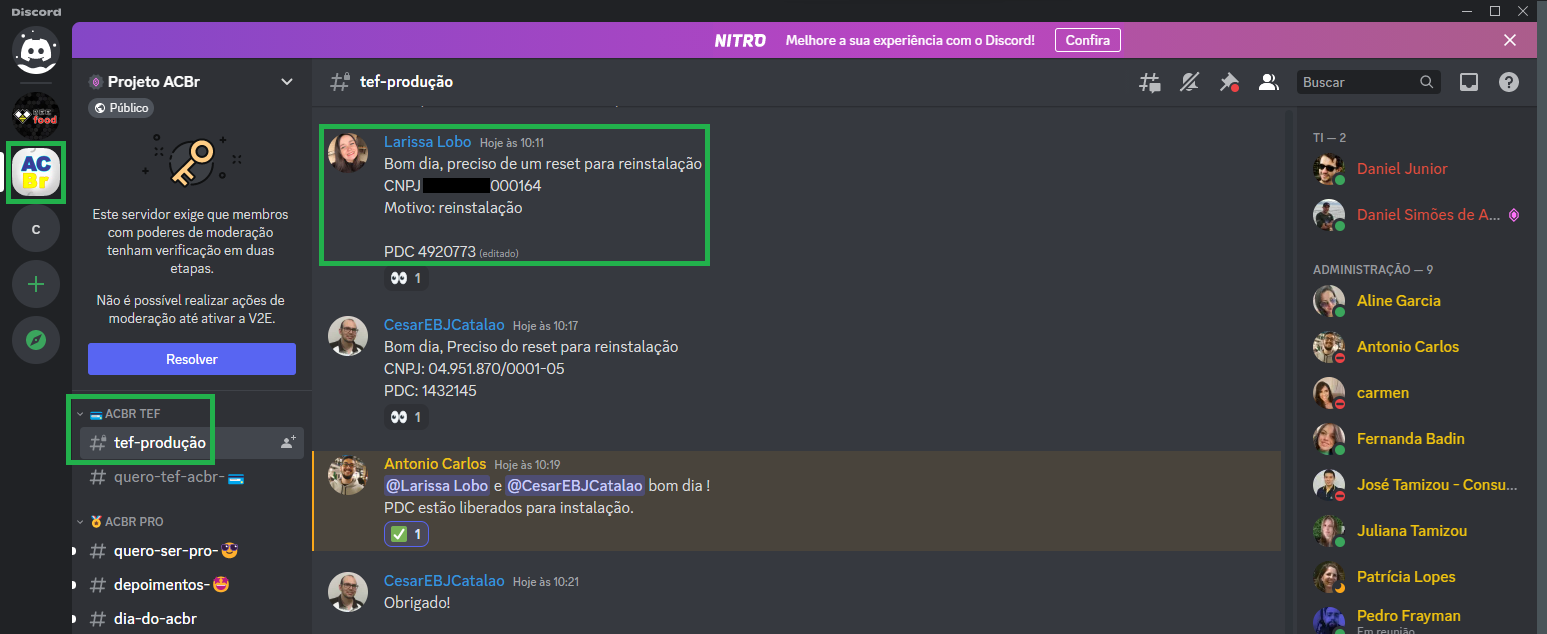Toggle member list icon
This screenshot has height=634, width=1547.
pos(1269,82)
